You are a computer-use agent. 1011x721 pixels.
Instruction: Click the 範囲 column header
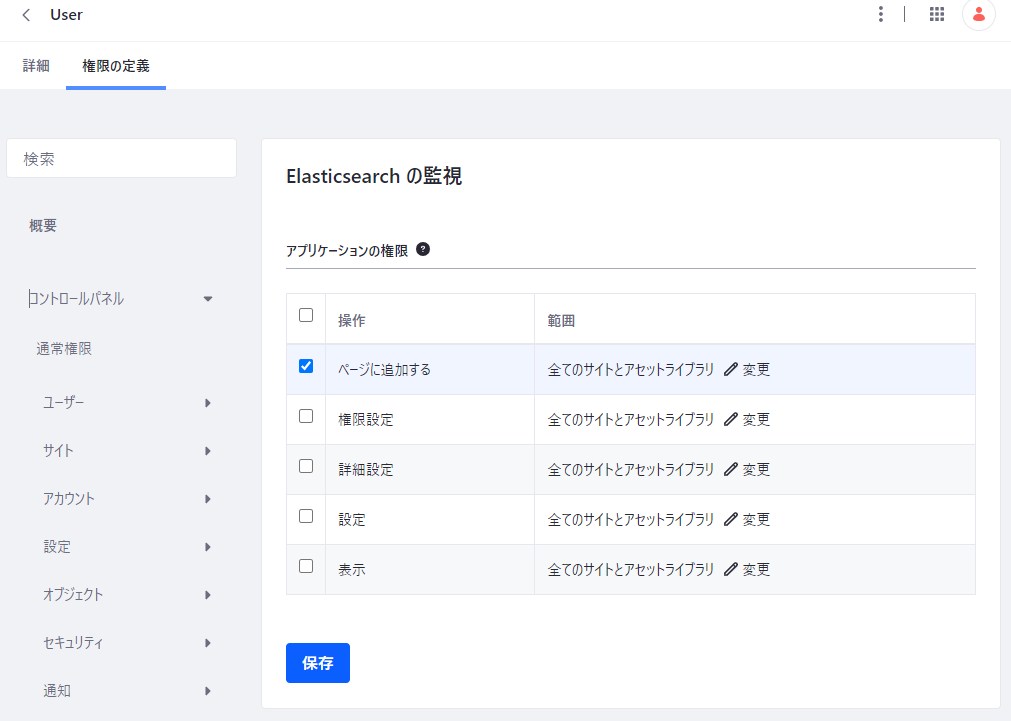(561, 321)
